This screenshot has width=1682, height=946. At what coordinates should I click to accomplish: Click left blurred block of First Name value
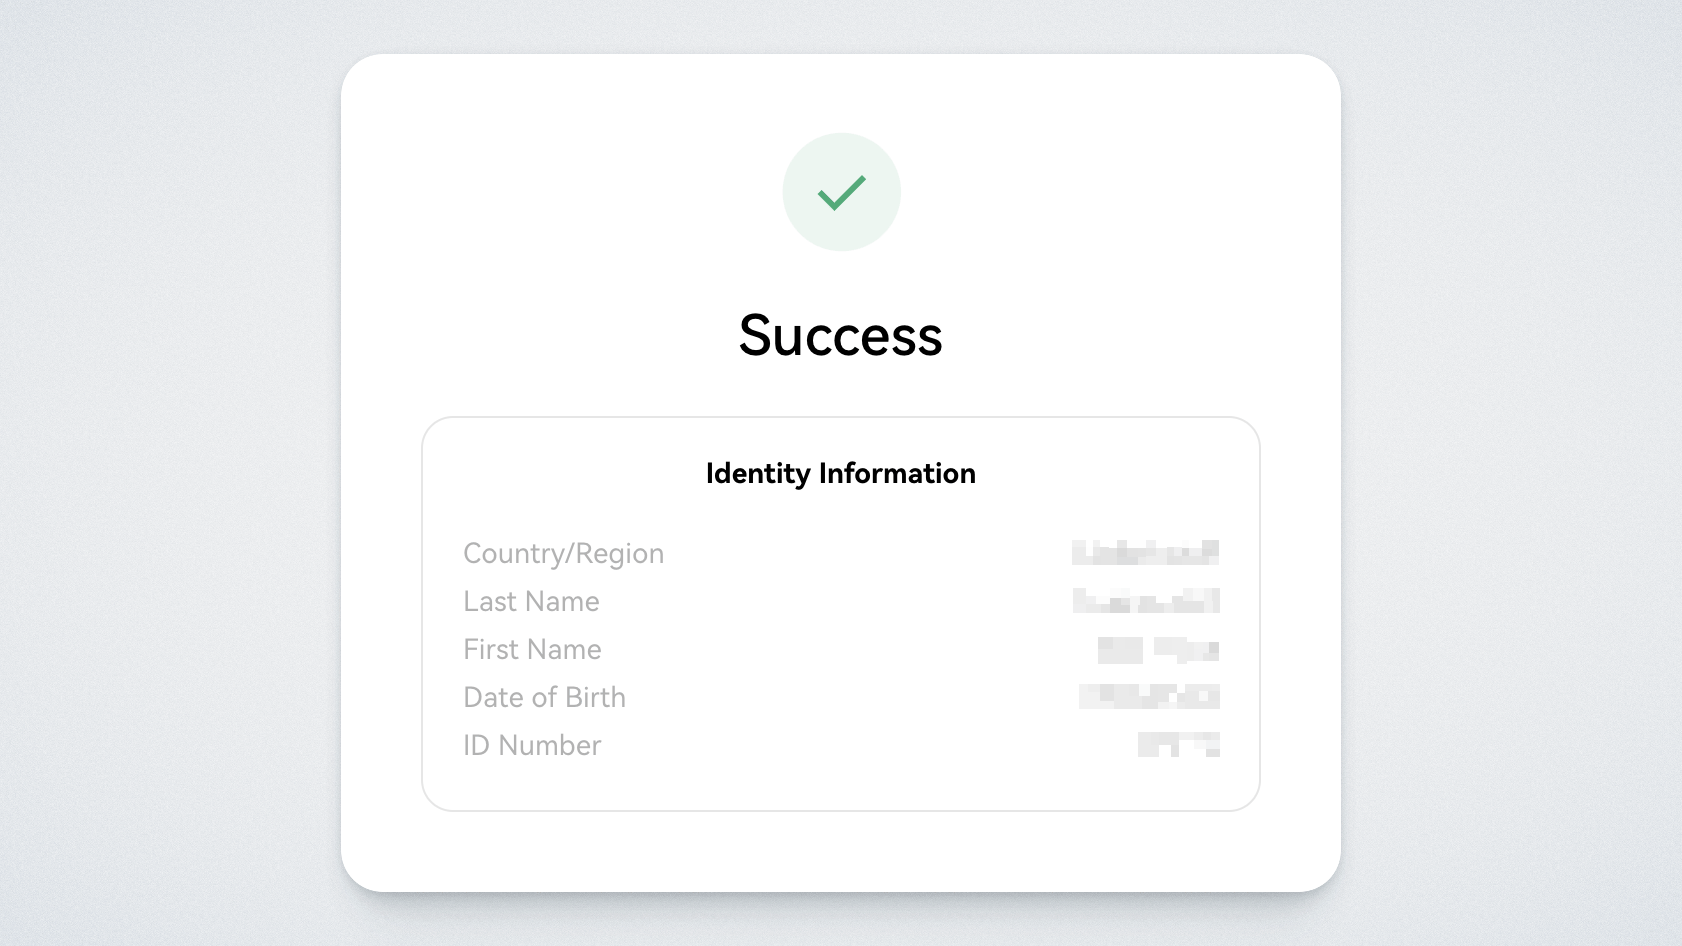pyautogui.click(x=1120, y=650)
